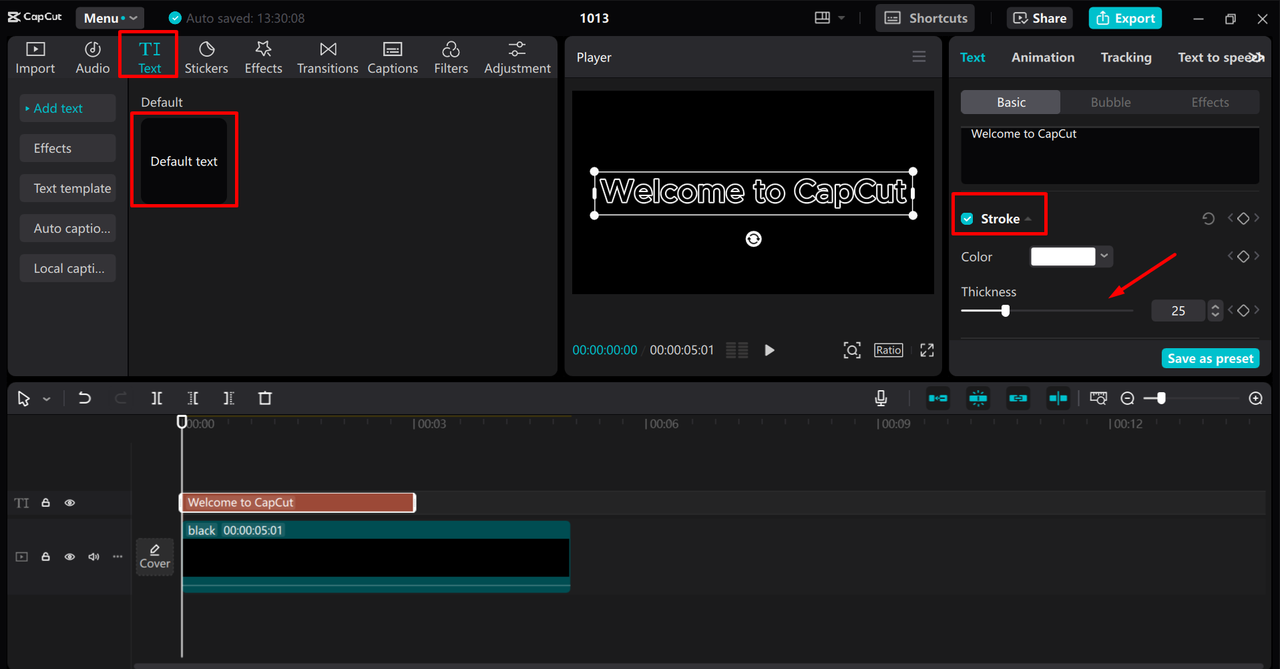This screenshot has width=1280, height=669.
Task: Zoom in the timeline with plus icon
Action: click(x=1256, y=398)
